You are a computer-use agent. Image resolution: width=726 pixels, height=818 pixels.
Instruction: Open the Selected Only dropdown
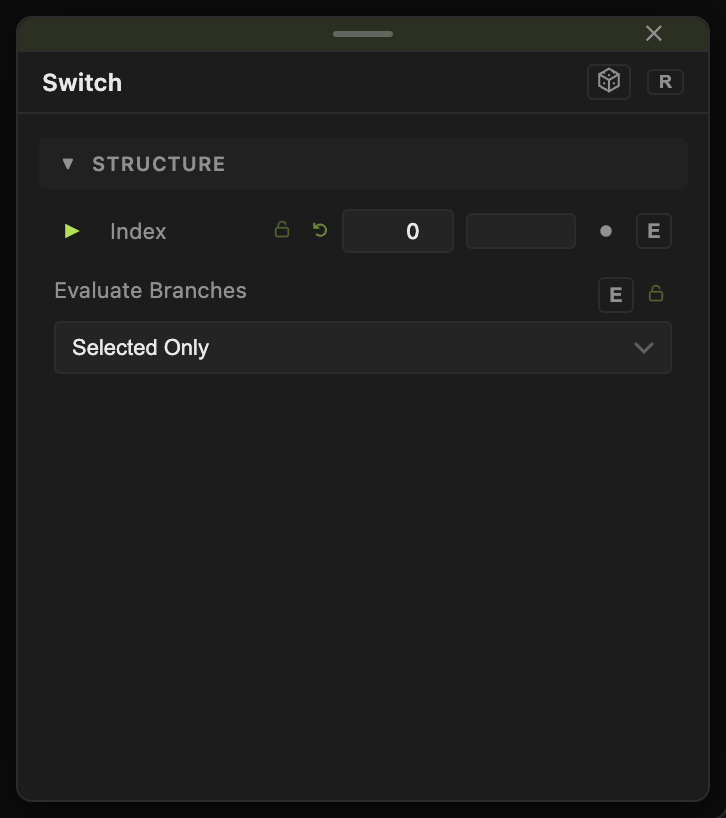point(362,347)
